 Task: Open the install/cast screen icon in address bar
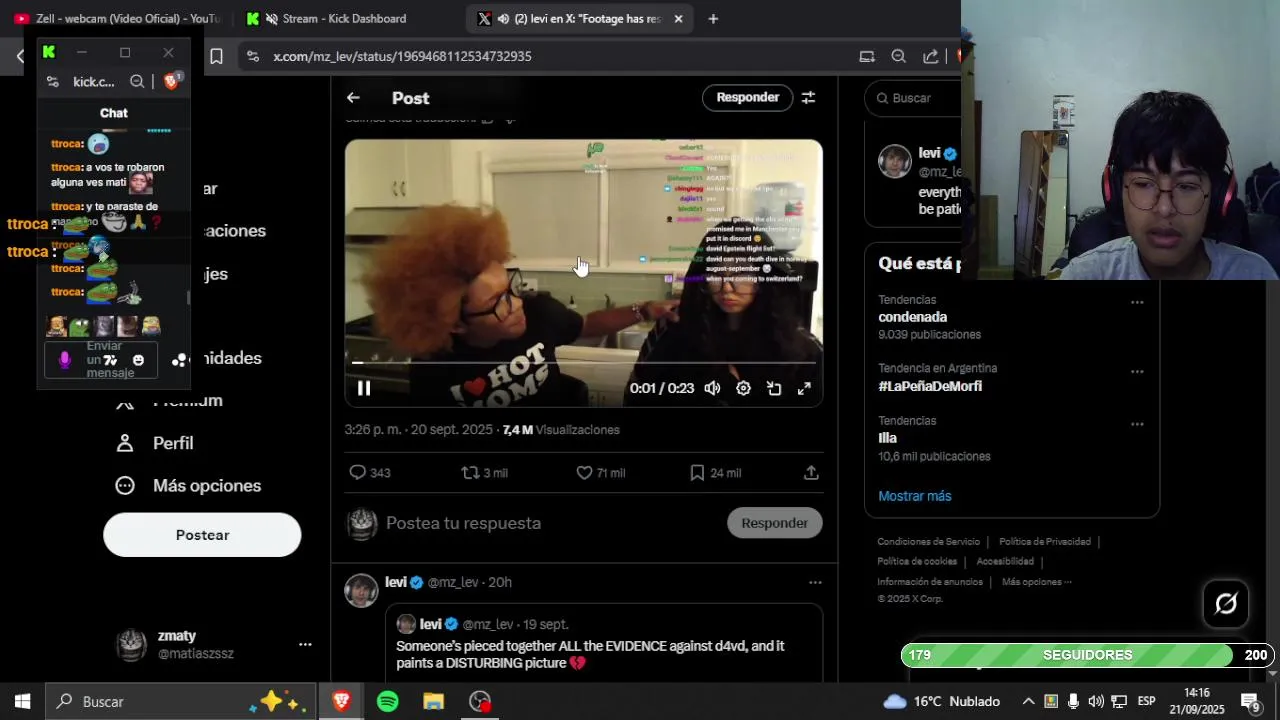867,56
